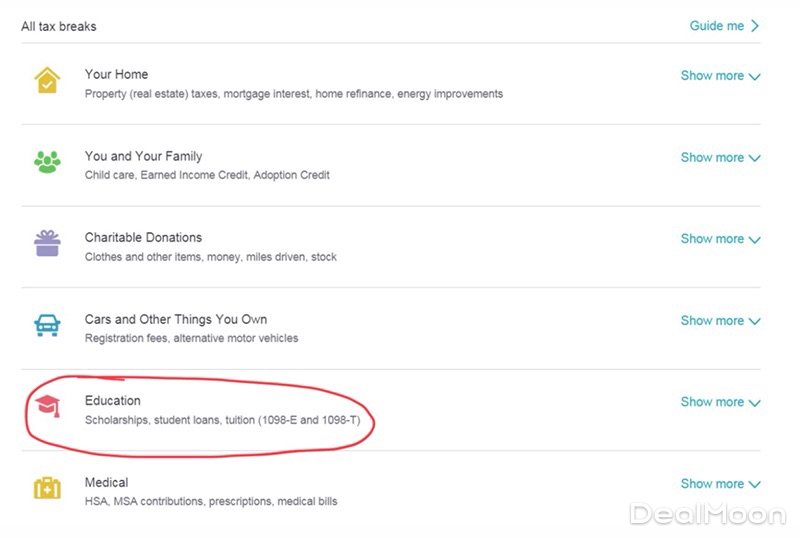The height and width of the screenshot is (538, 800).
Task: Click the Medical first-aid kit icon
Action: coord(47,489)
